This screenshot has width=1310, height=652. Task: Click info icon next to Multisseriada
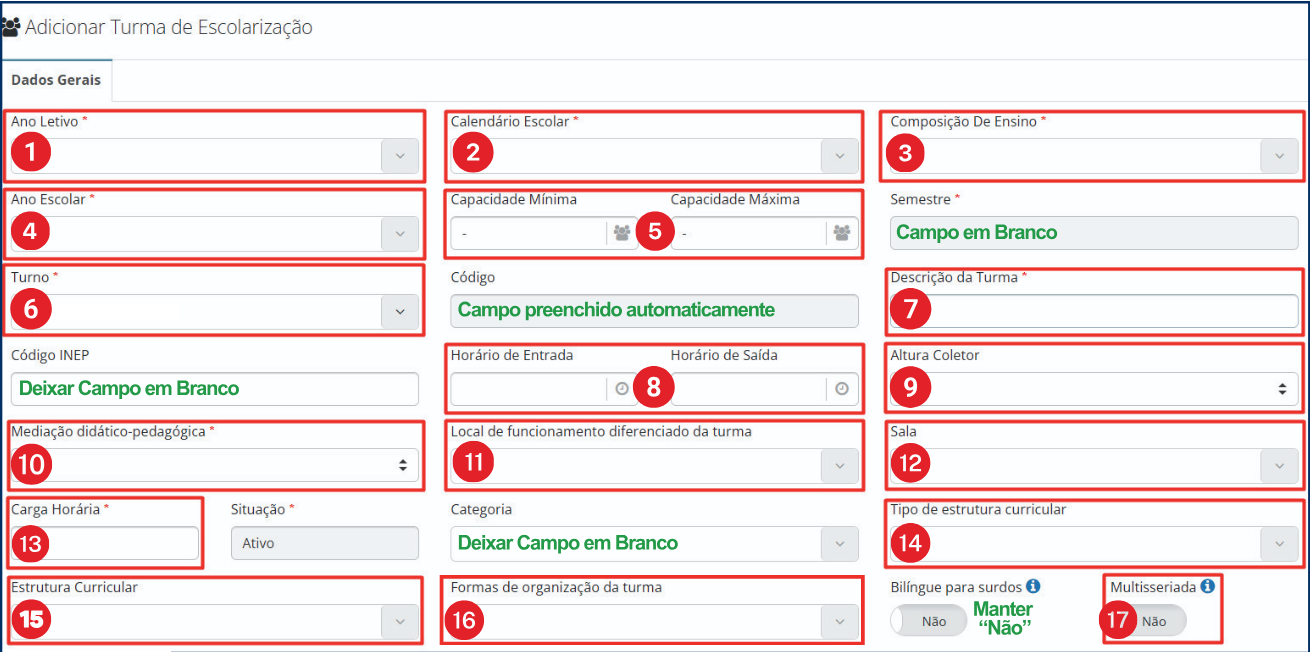[1207, 587]
